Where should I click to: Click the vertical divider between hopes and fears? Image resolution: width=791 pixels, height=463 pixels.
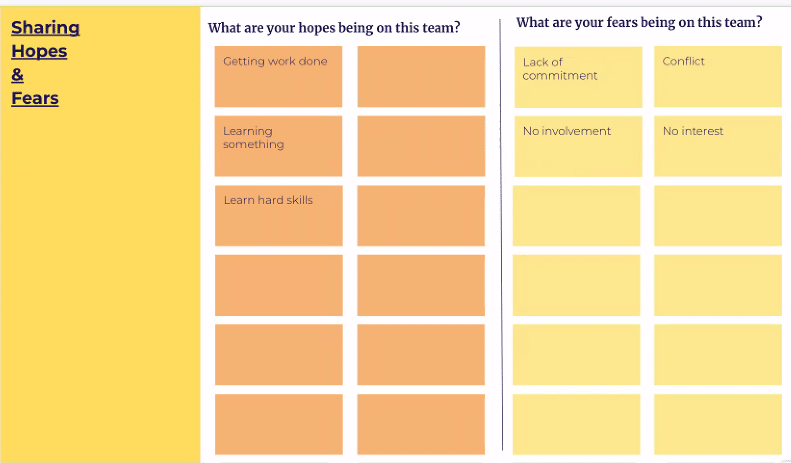[x=501, y=240]
